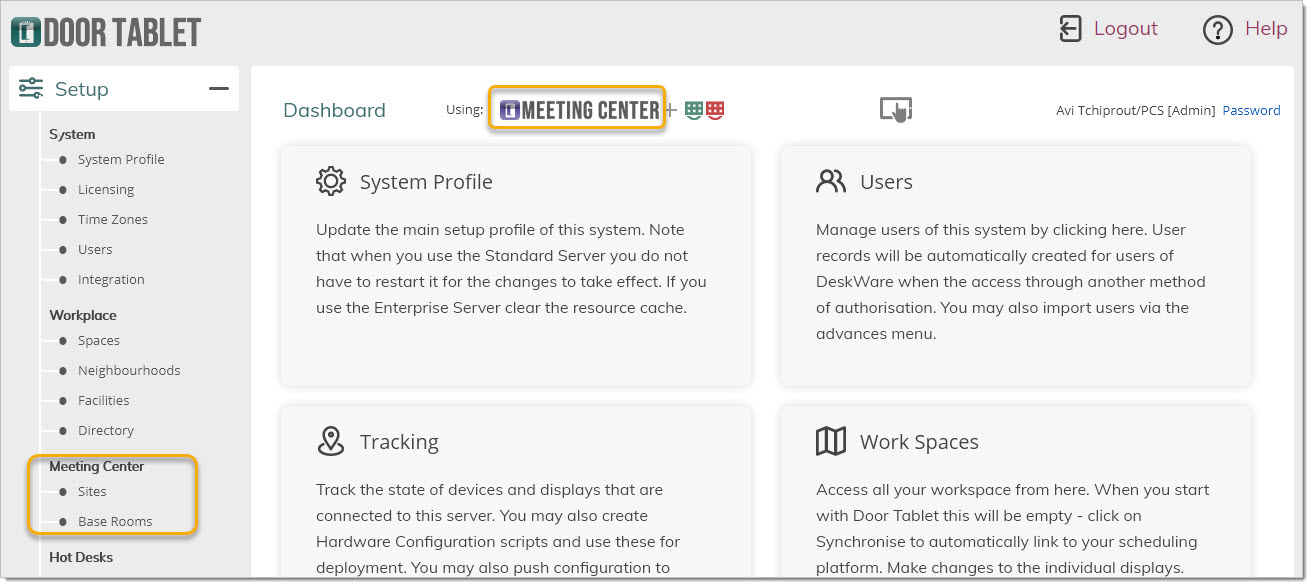Click the Setup sliders icon

[31, 89]
